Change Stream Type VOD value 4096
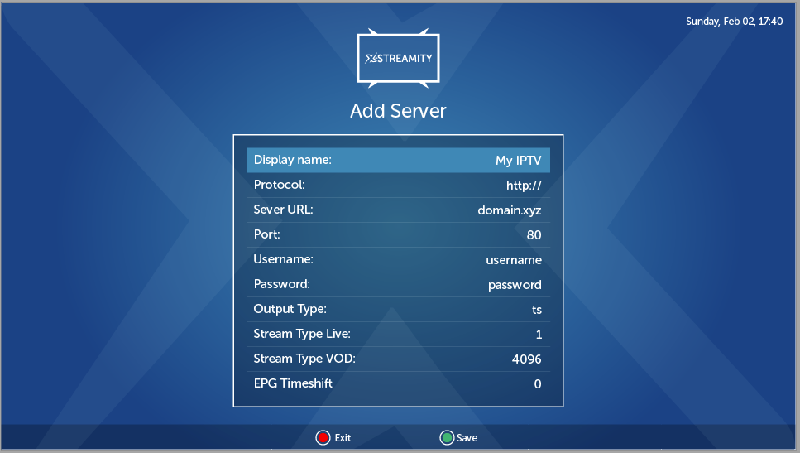 pos(527,360)
